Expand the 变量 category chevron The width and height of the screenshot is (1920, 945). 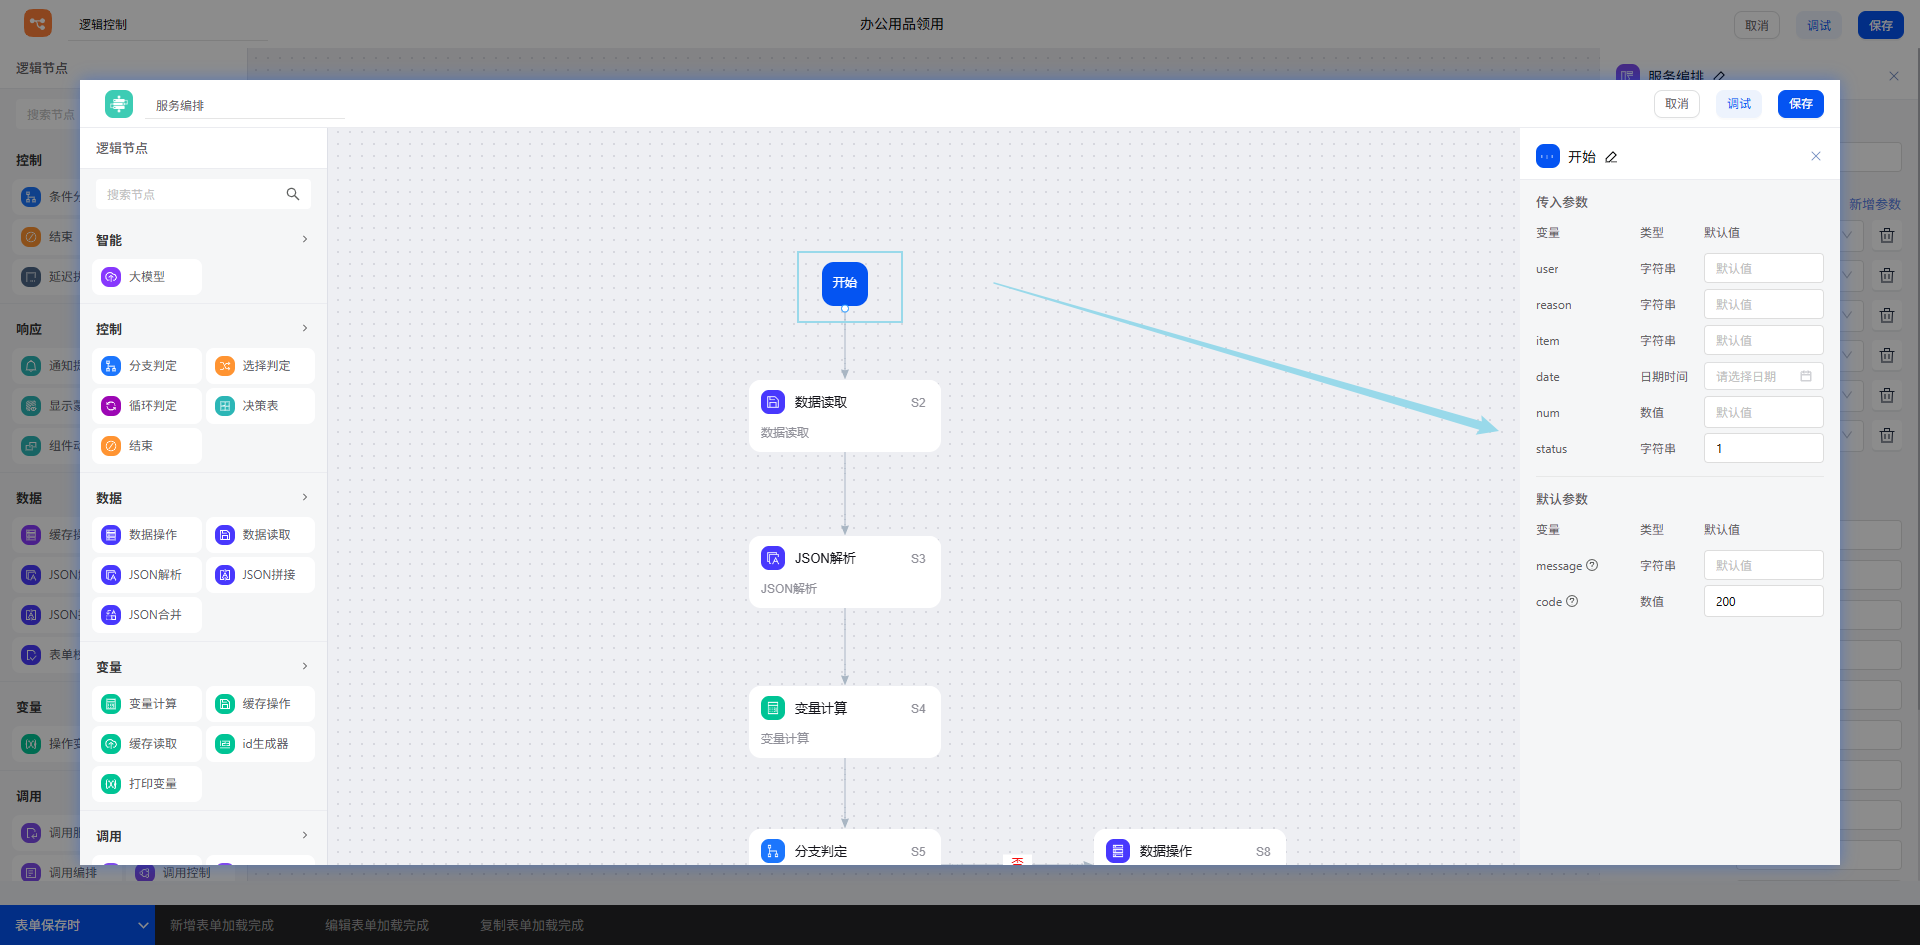coord(305,666)
